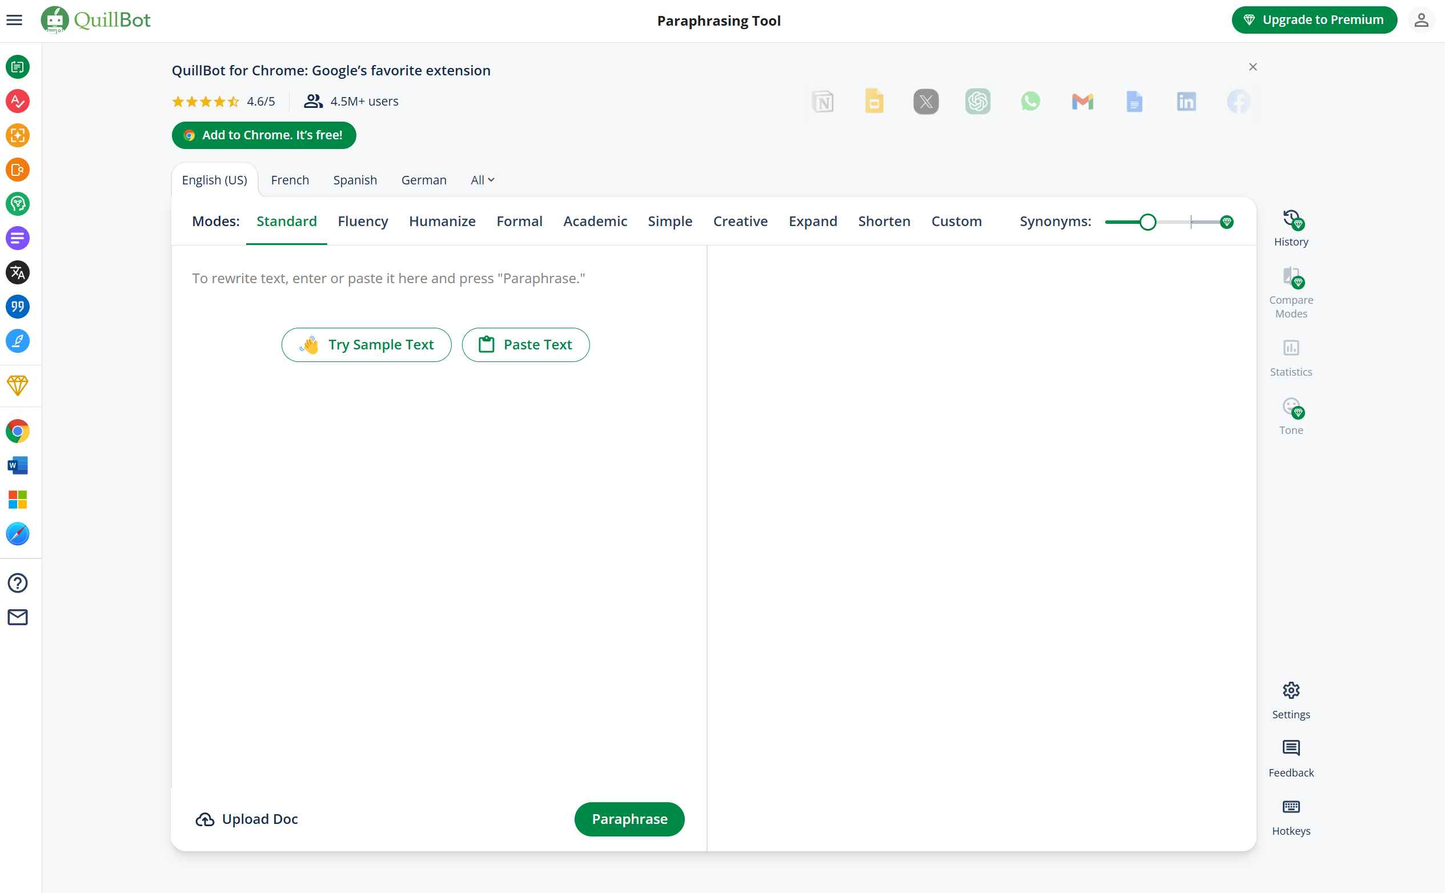Image resolution: width=1445 pixels, height=893 pixels.
Task: Open the hamburger navigation menu
Action: 14,20
